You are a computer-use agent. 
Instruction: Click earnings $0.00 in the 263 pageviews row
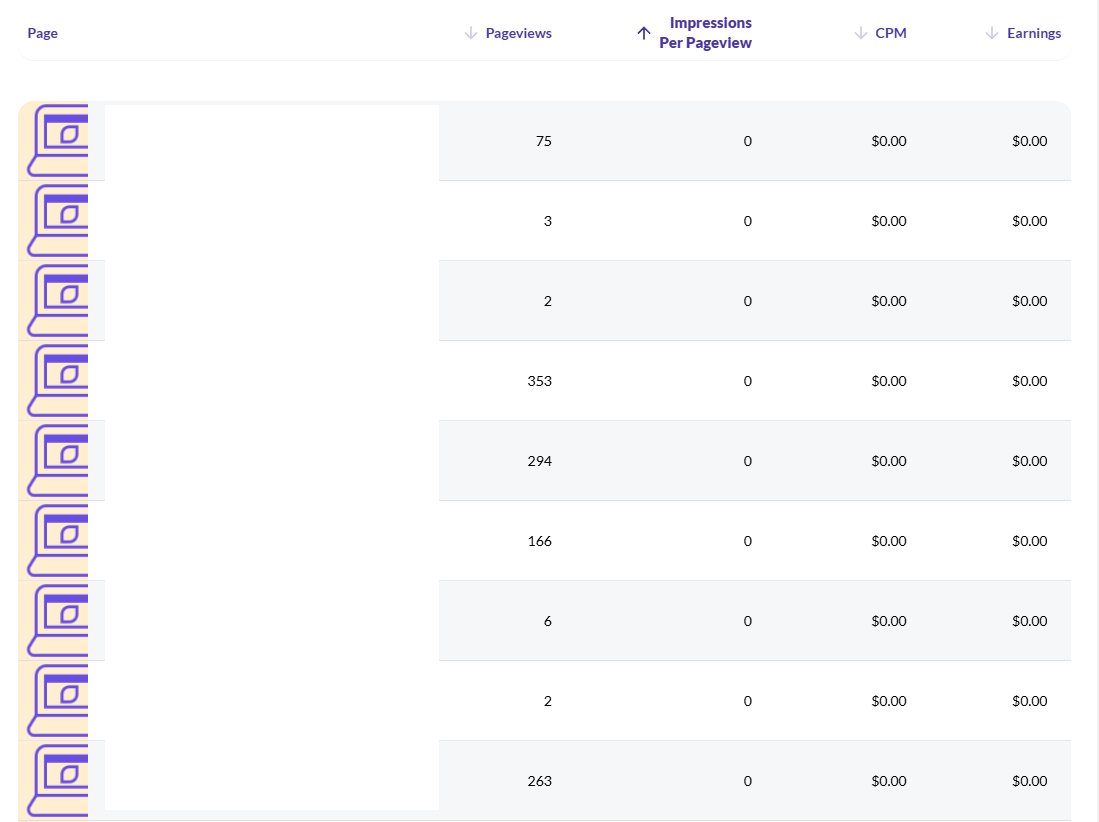pos(1029,781)
